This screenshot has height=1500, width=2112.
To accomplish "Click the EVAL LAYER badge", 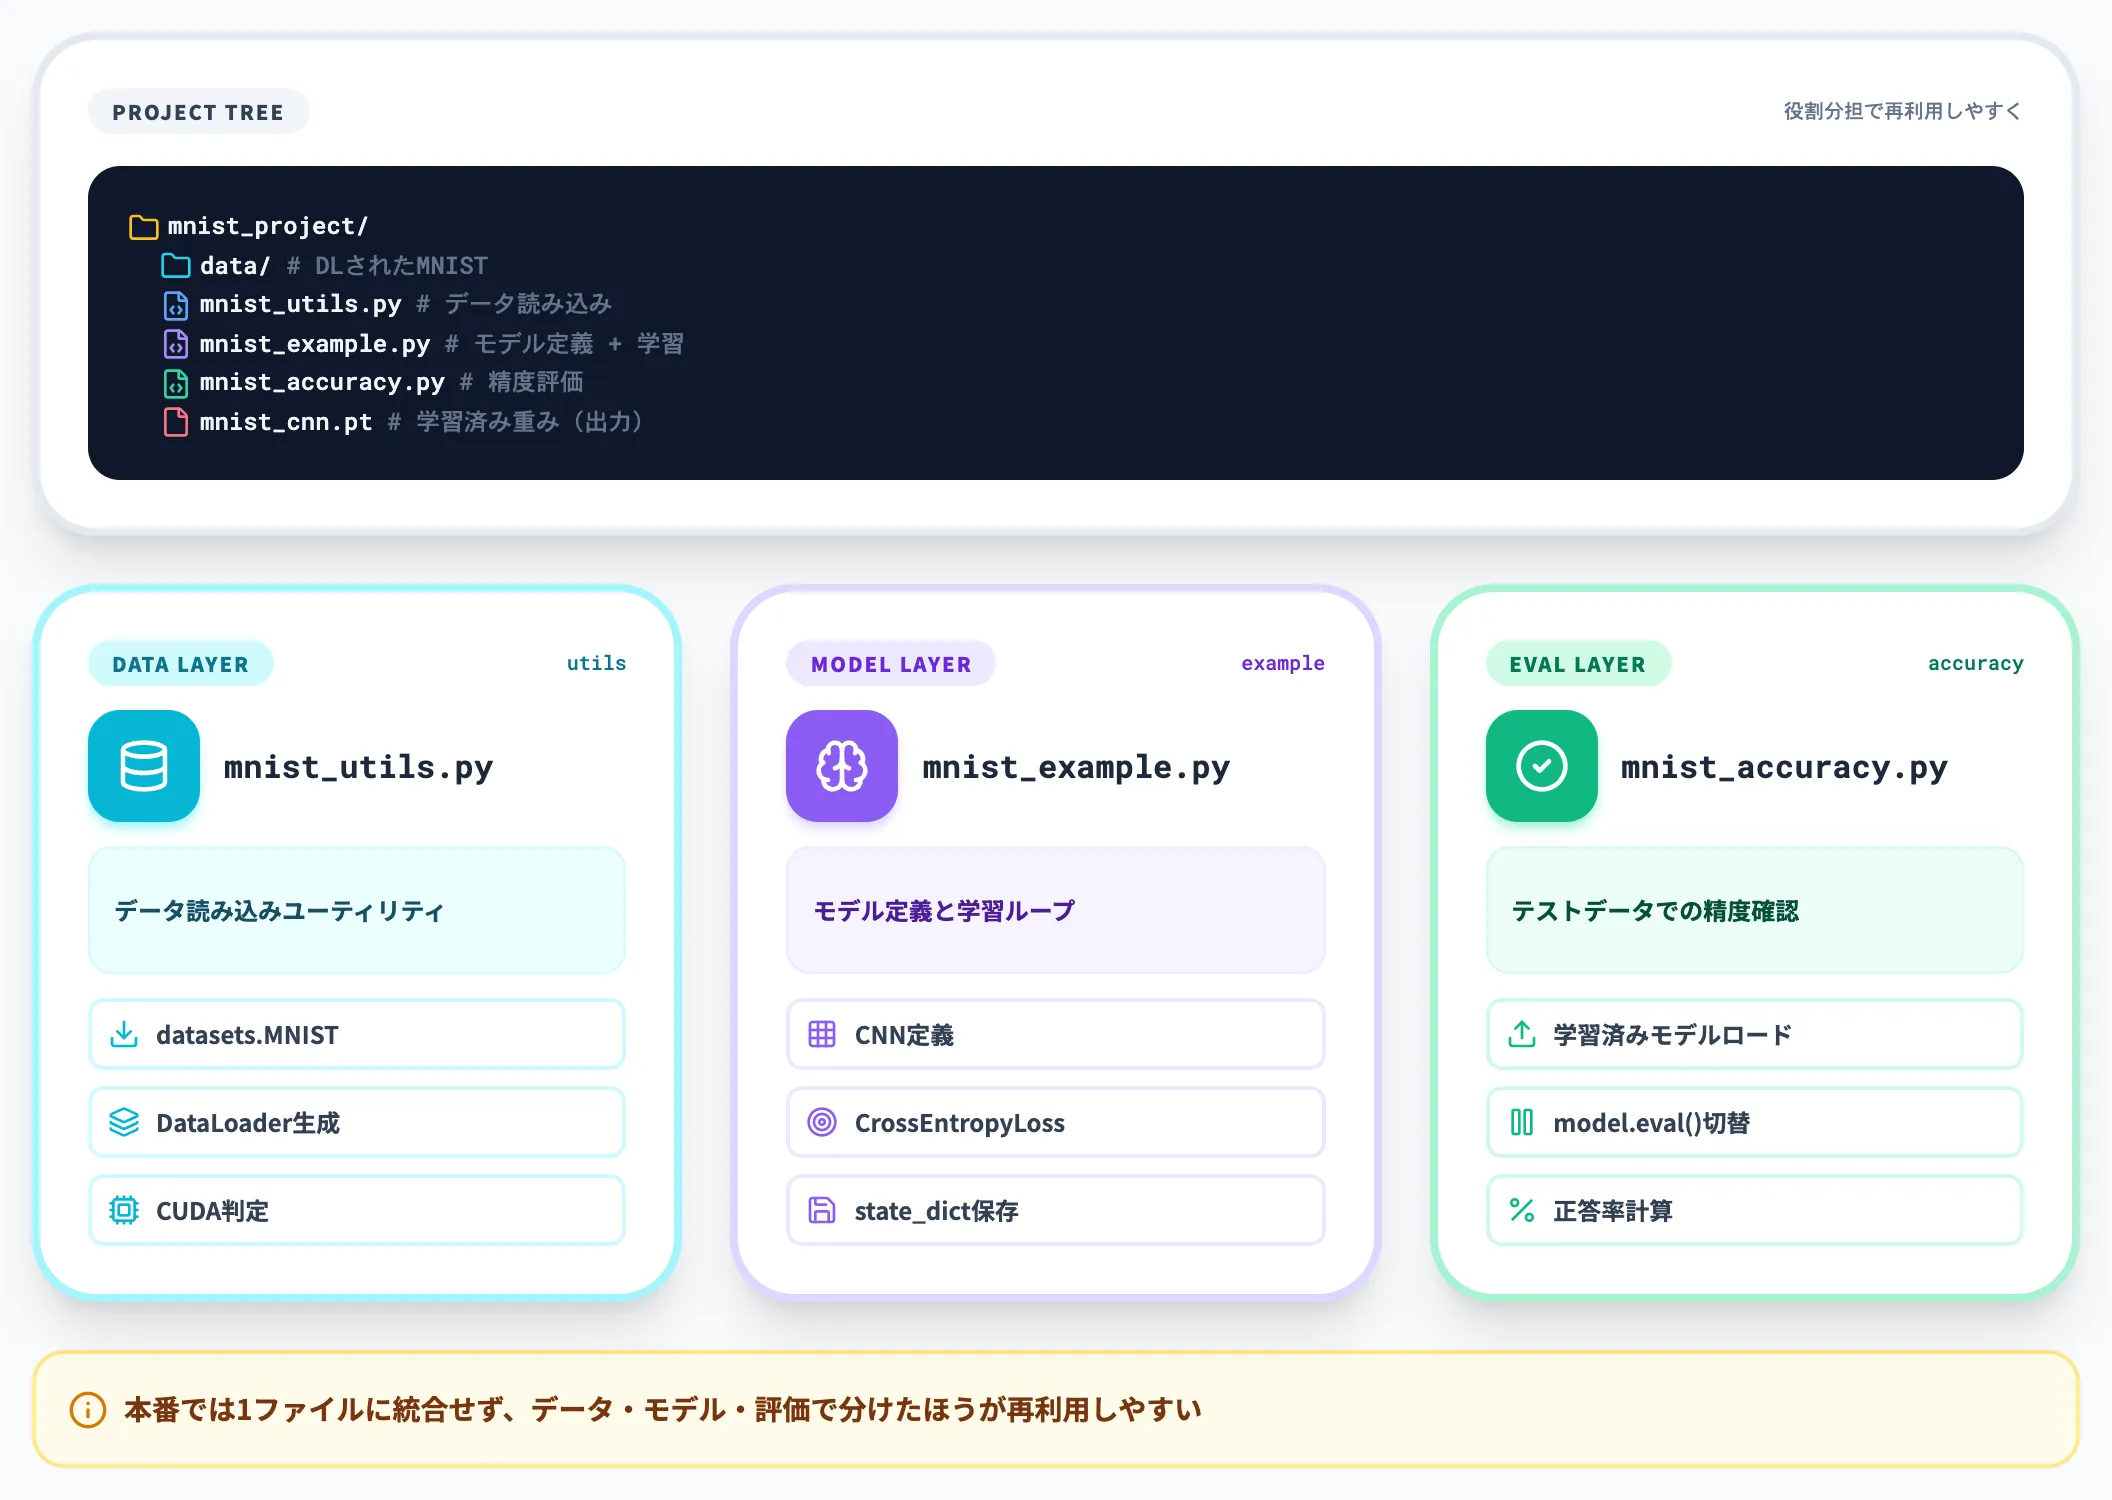I will 1577,664.
